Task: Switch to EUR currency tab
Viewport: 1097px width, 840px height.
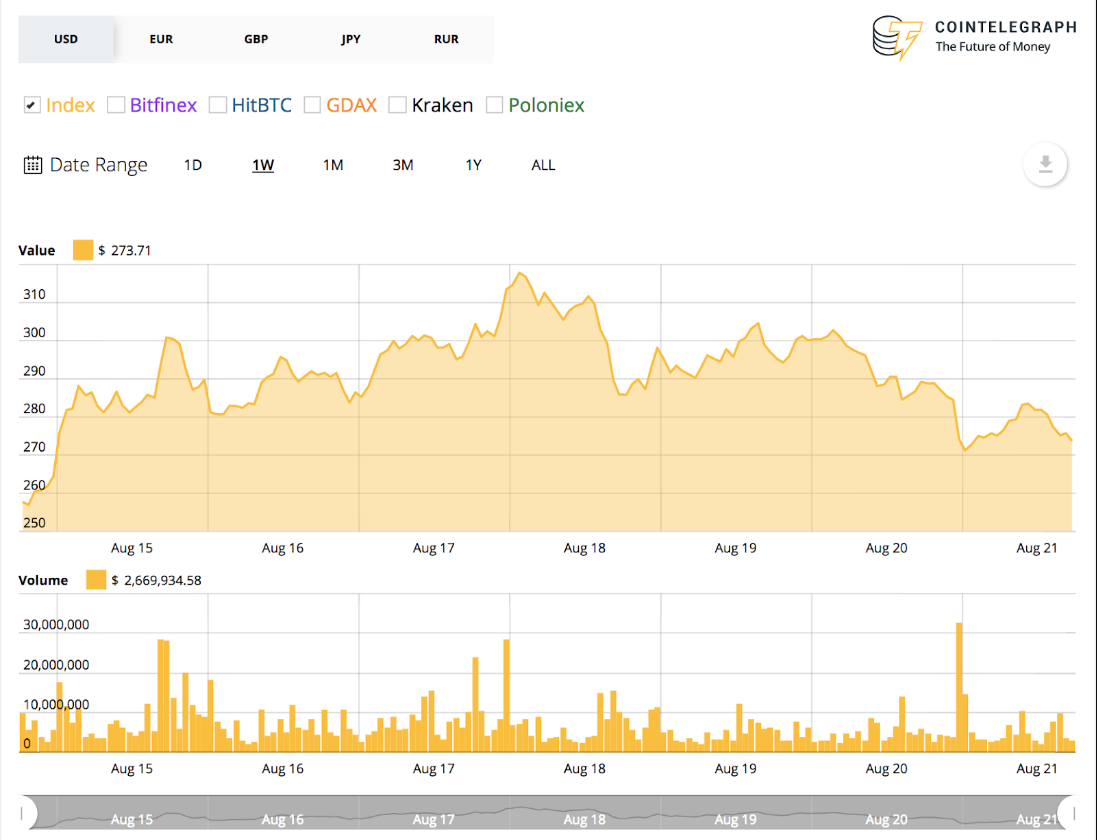Action: pos(161,39)
